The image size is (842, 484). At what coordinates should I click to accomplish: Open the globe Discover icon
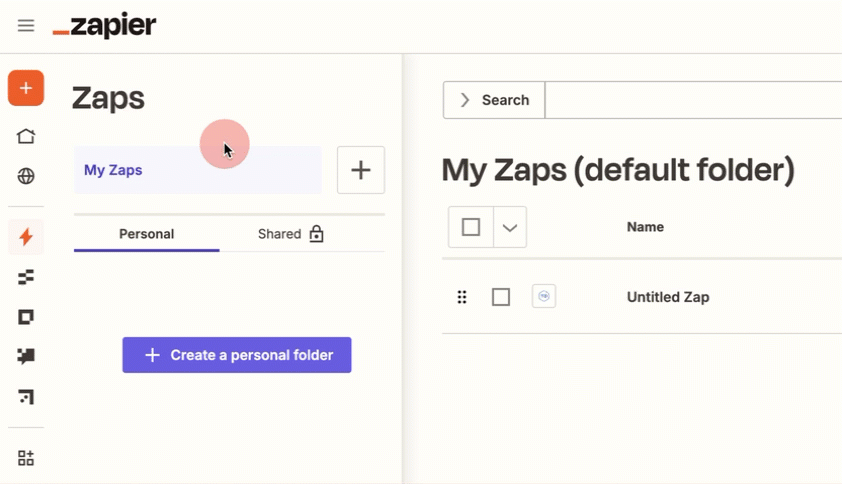[26, 177]
